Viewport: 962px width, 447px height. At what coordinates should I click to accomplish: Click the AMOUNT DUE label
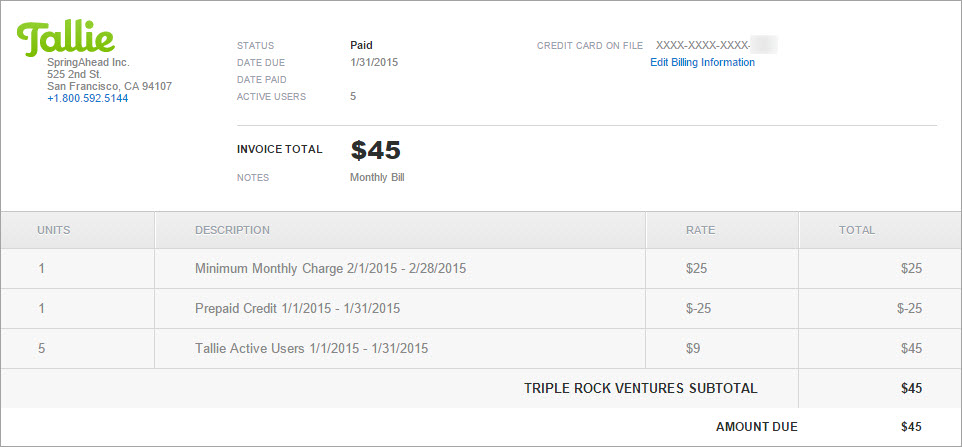tap(757, 427)
